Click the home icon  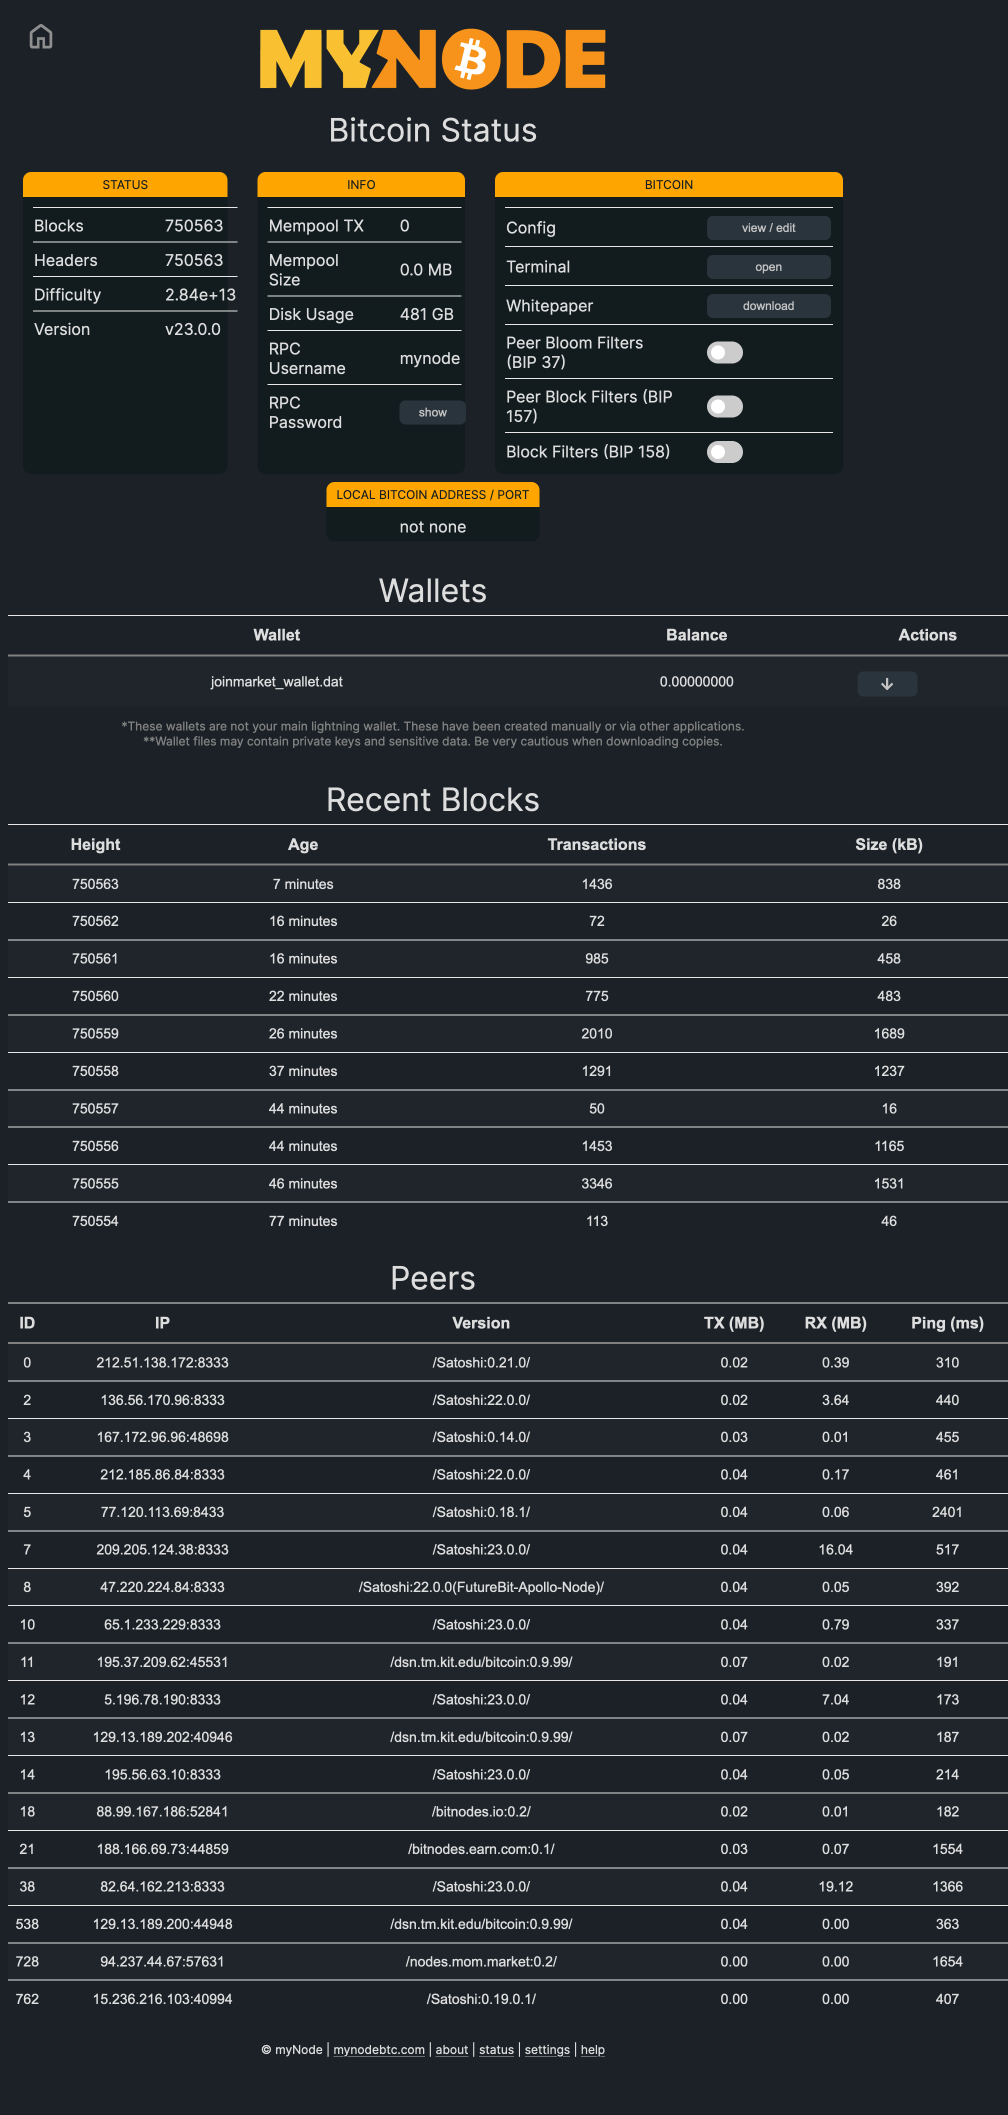pos(41,37)
